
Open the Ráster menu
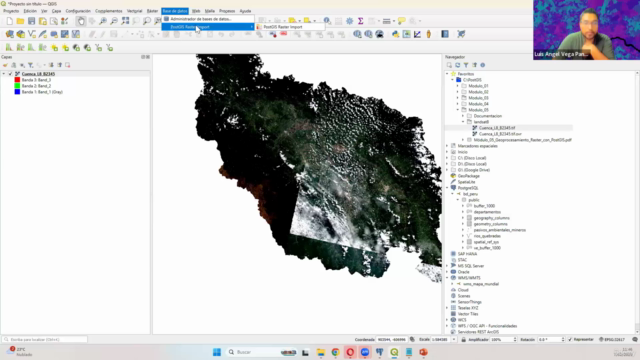click(152, 11)
